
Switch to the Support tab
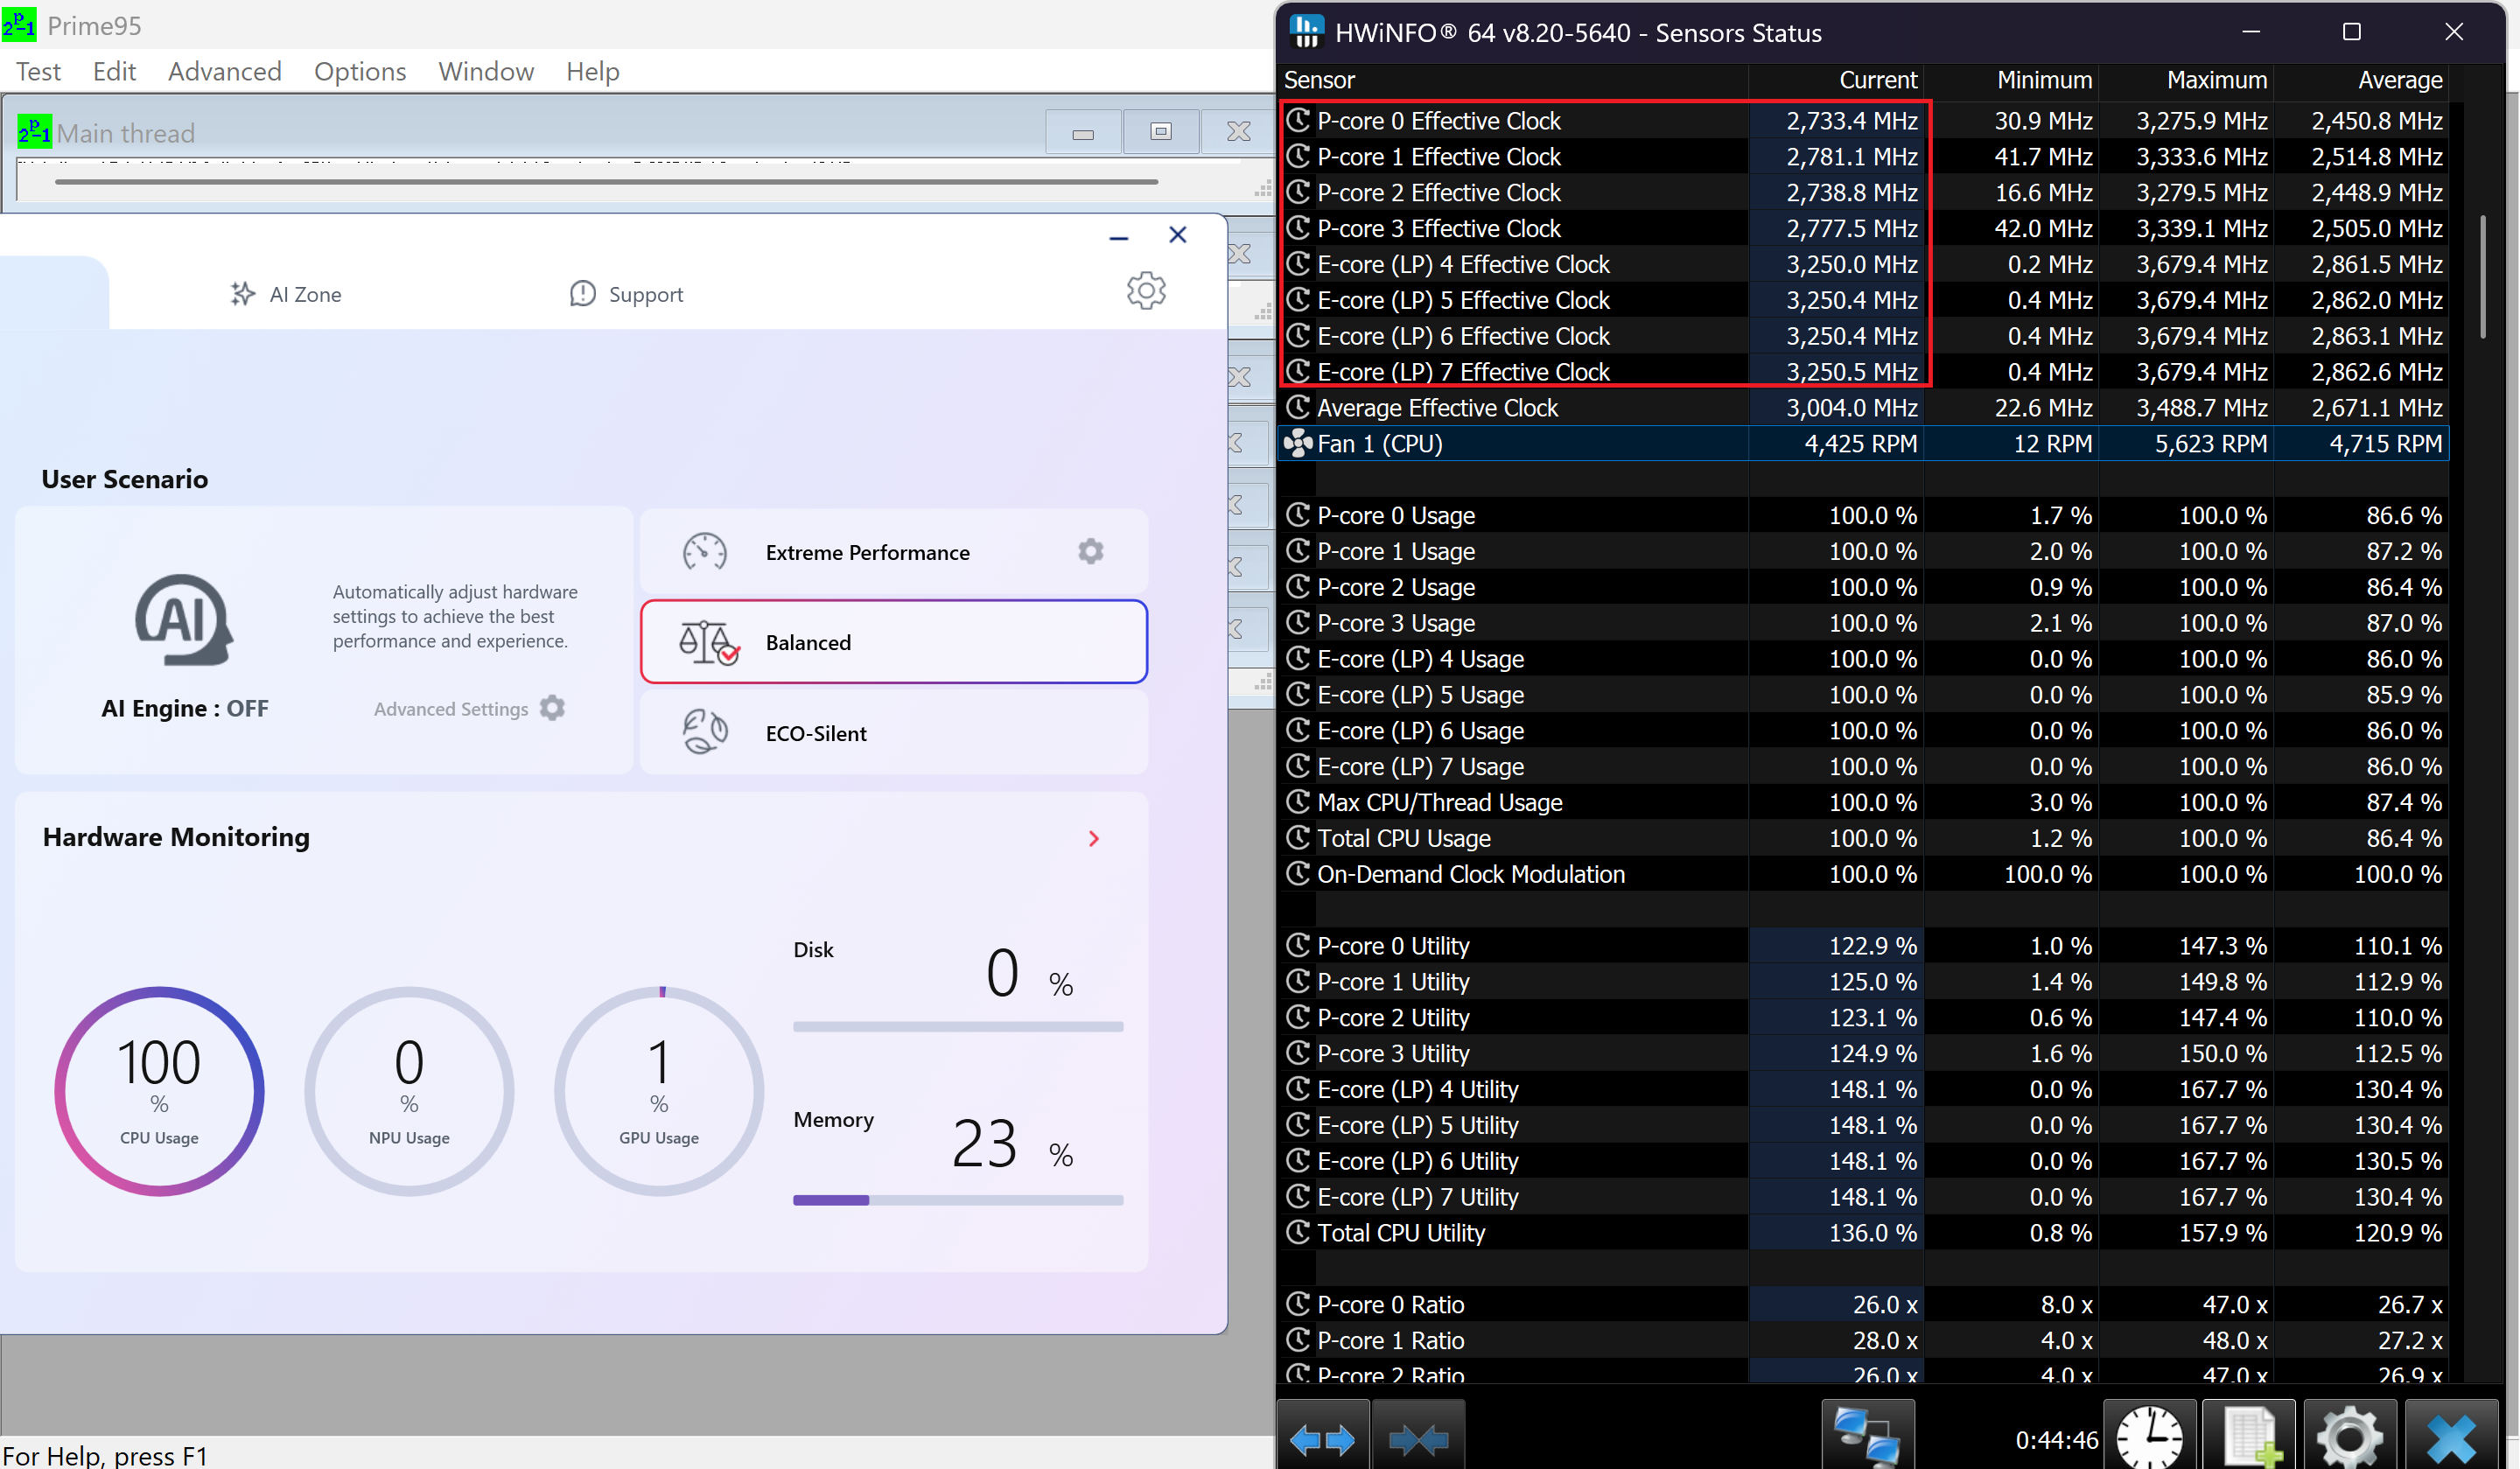click(626, 294)
